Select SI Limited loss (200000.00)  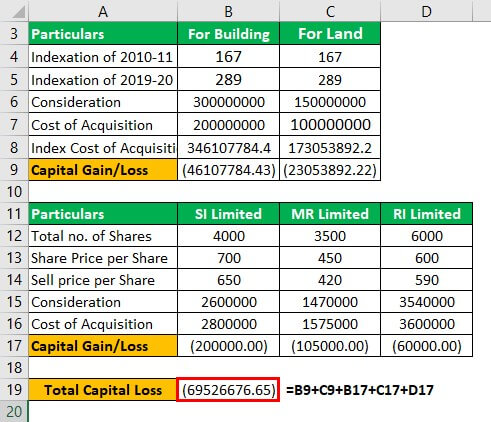pyautogui.click(x=228, y=346)
